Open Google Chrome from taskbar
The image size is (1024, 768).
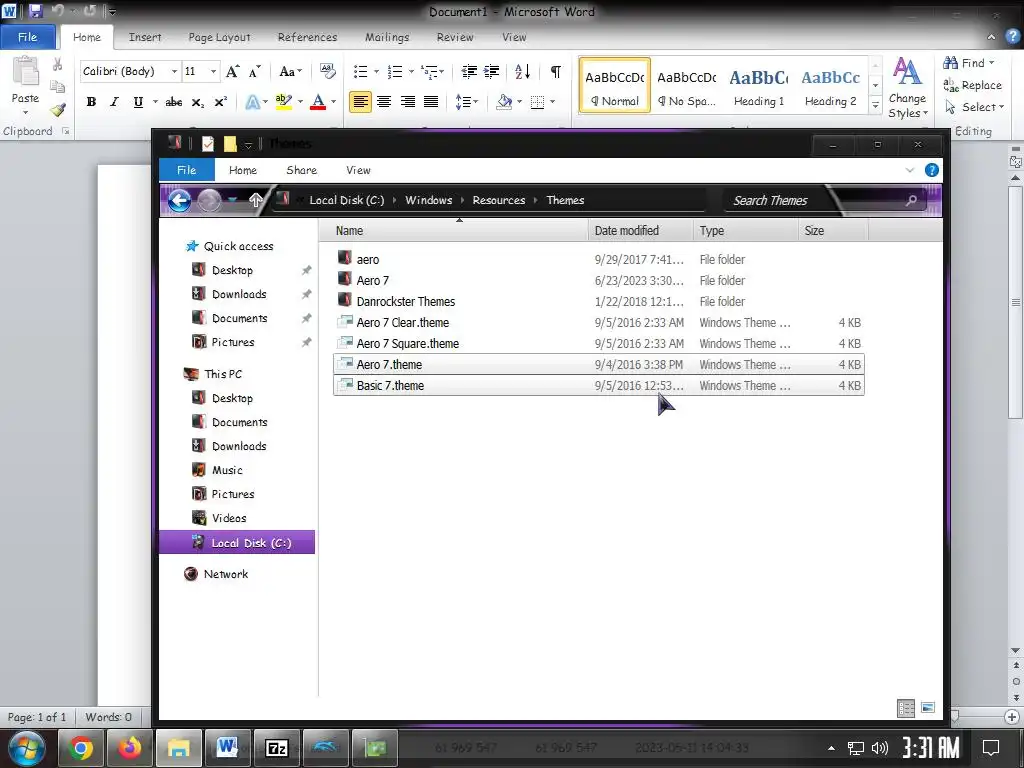[80, 748]
